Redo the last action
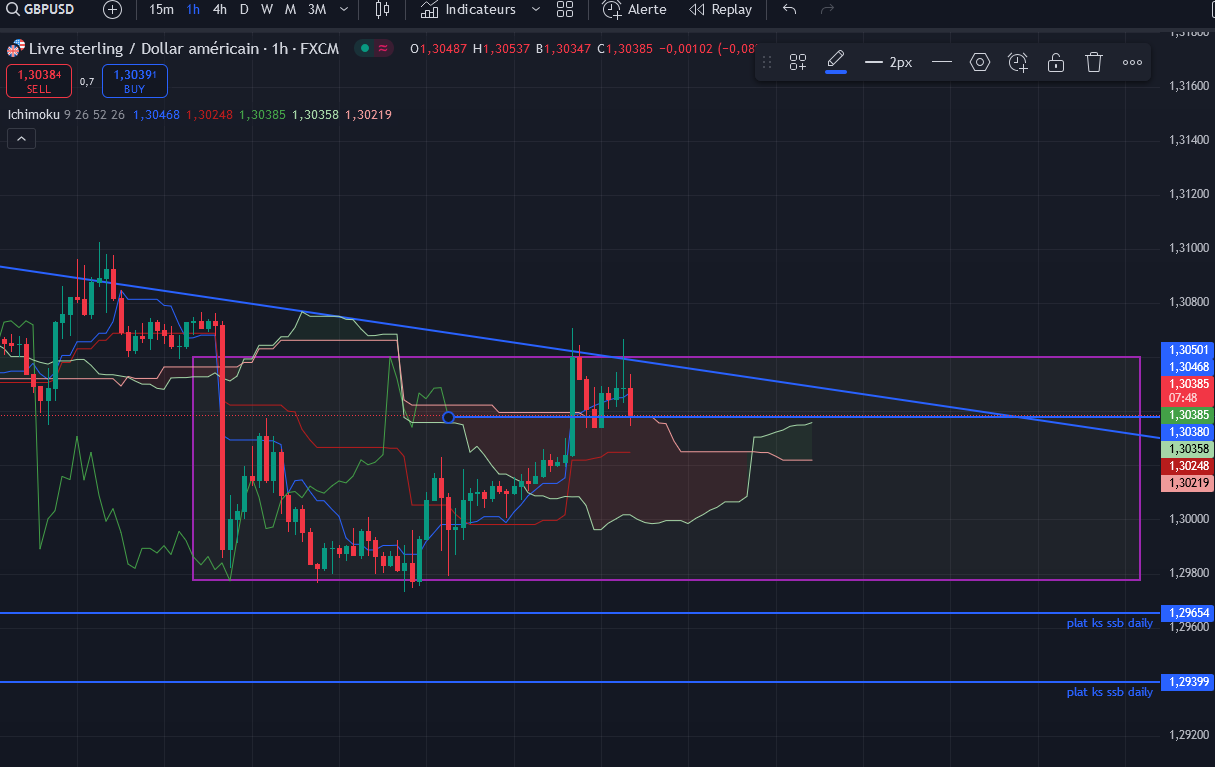The image size is (1215, 767). click(827, 9)
